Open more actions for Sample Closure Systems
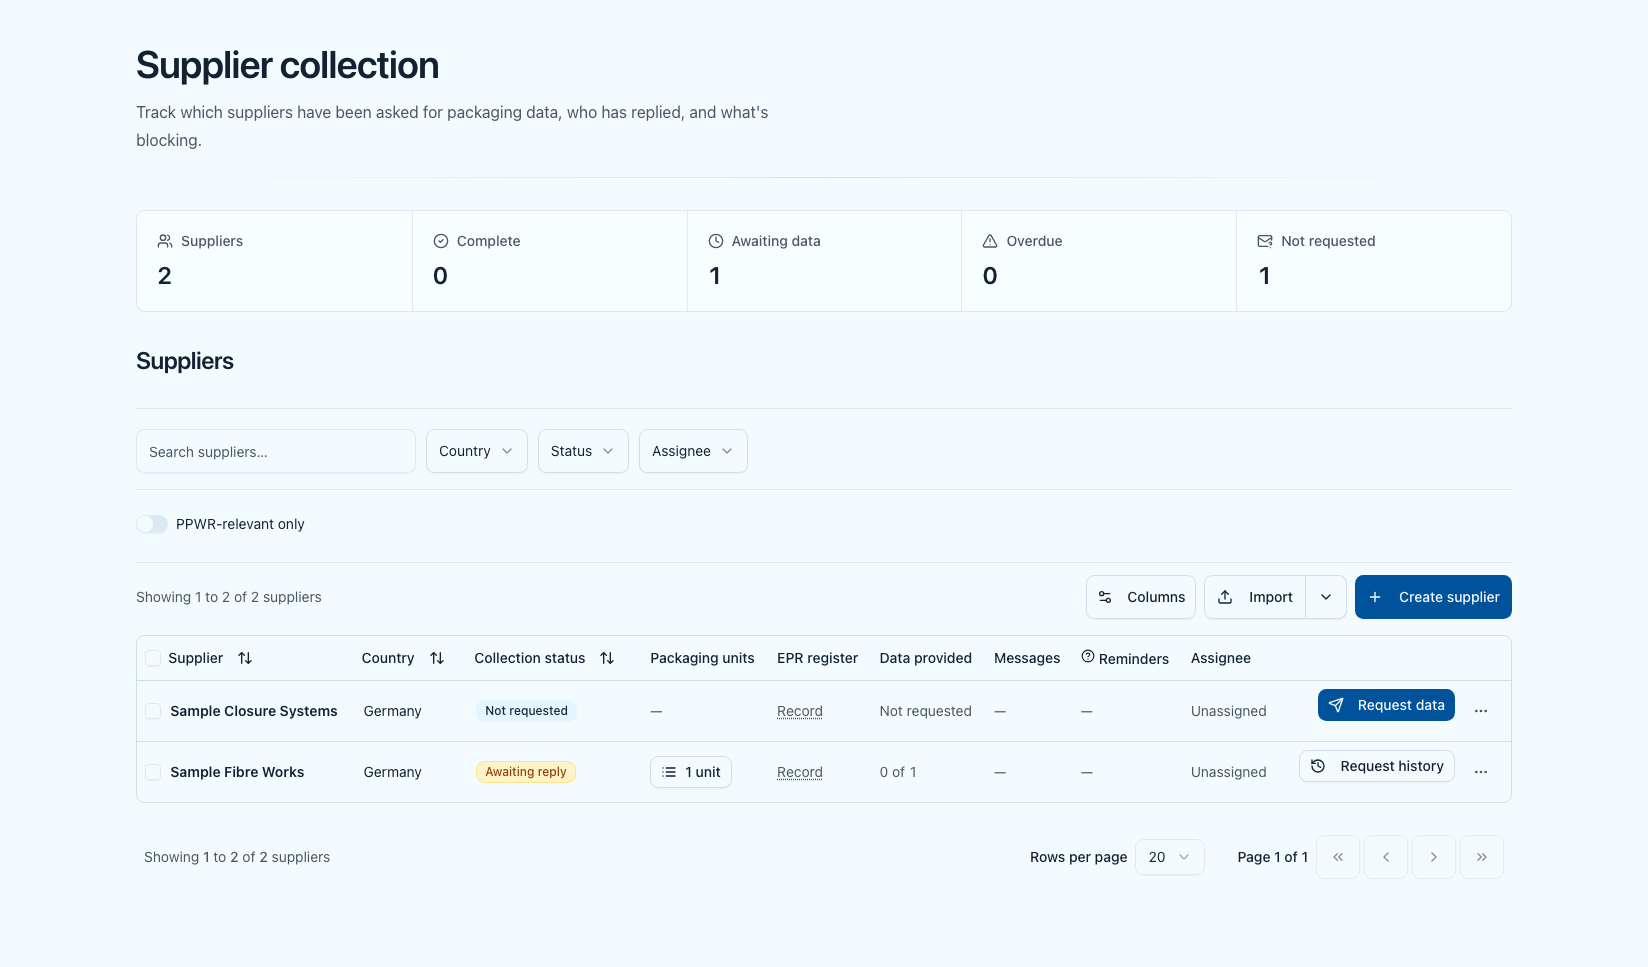This screenshot has width=1648, height=967. (x=1481, y=711)
